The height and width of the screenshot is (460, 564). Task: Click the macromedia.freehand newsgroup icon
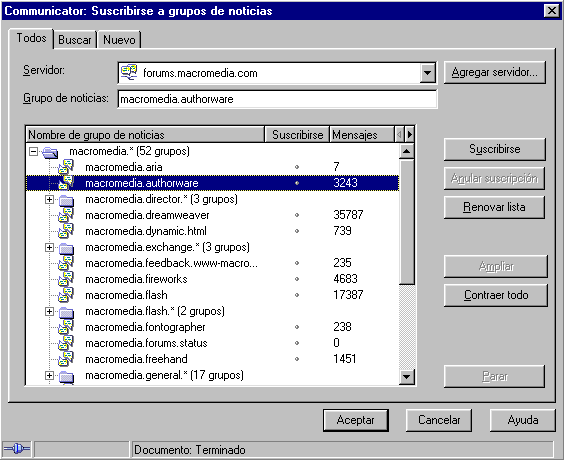(x=66, y=359)
